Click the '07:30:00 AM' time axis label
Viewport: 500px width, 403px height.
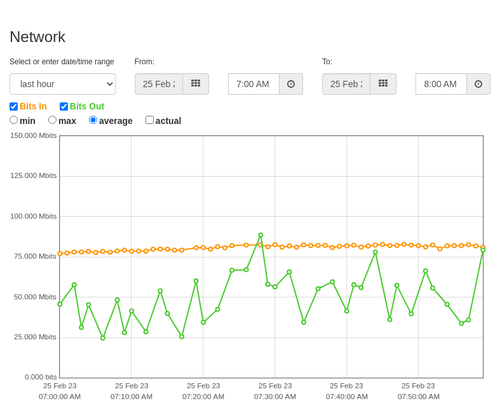tap(275, 397)
